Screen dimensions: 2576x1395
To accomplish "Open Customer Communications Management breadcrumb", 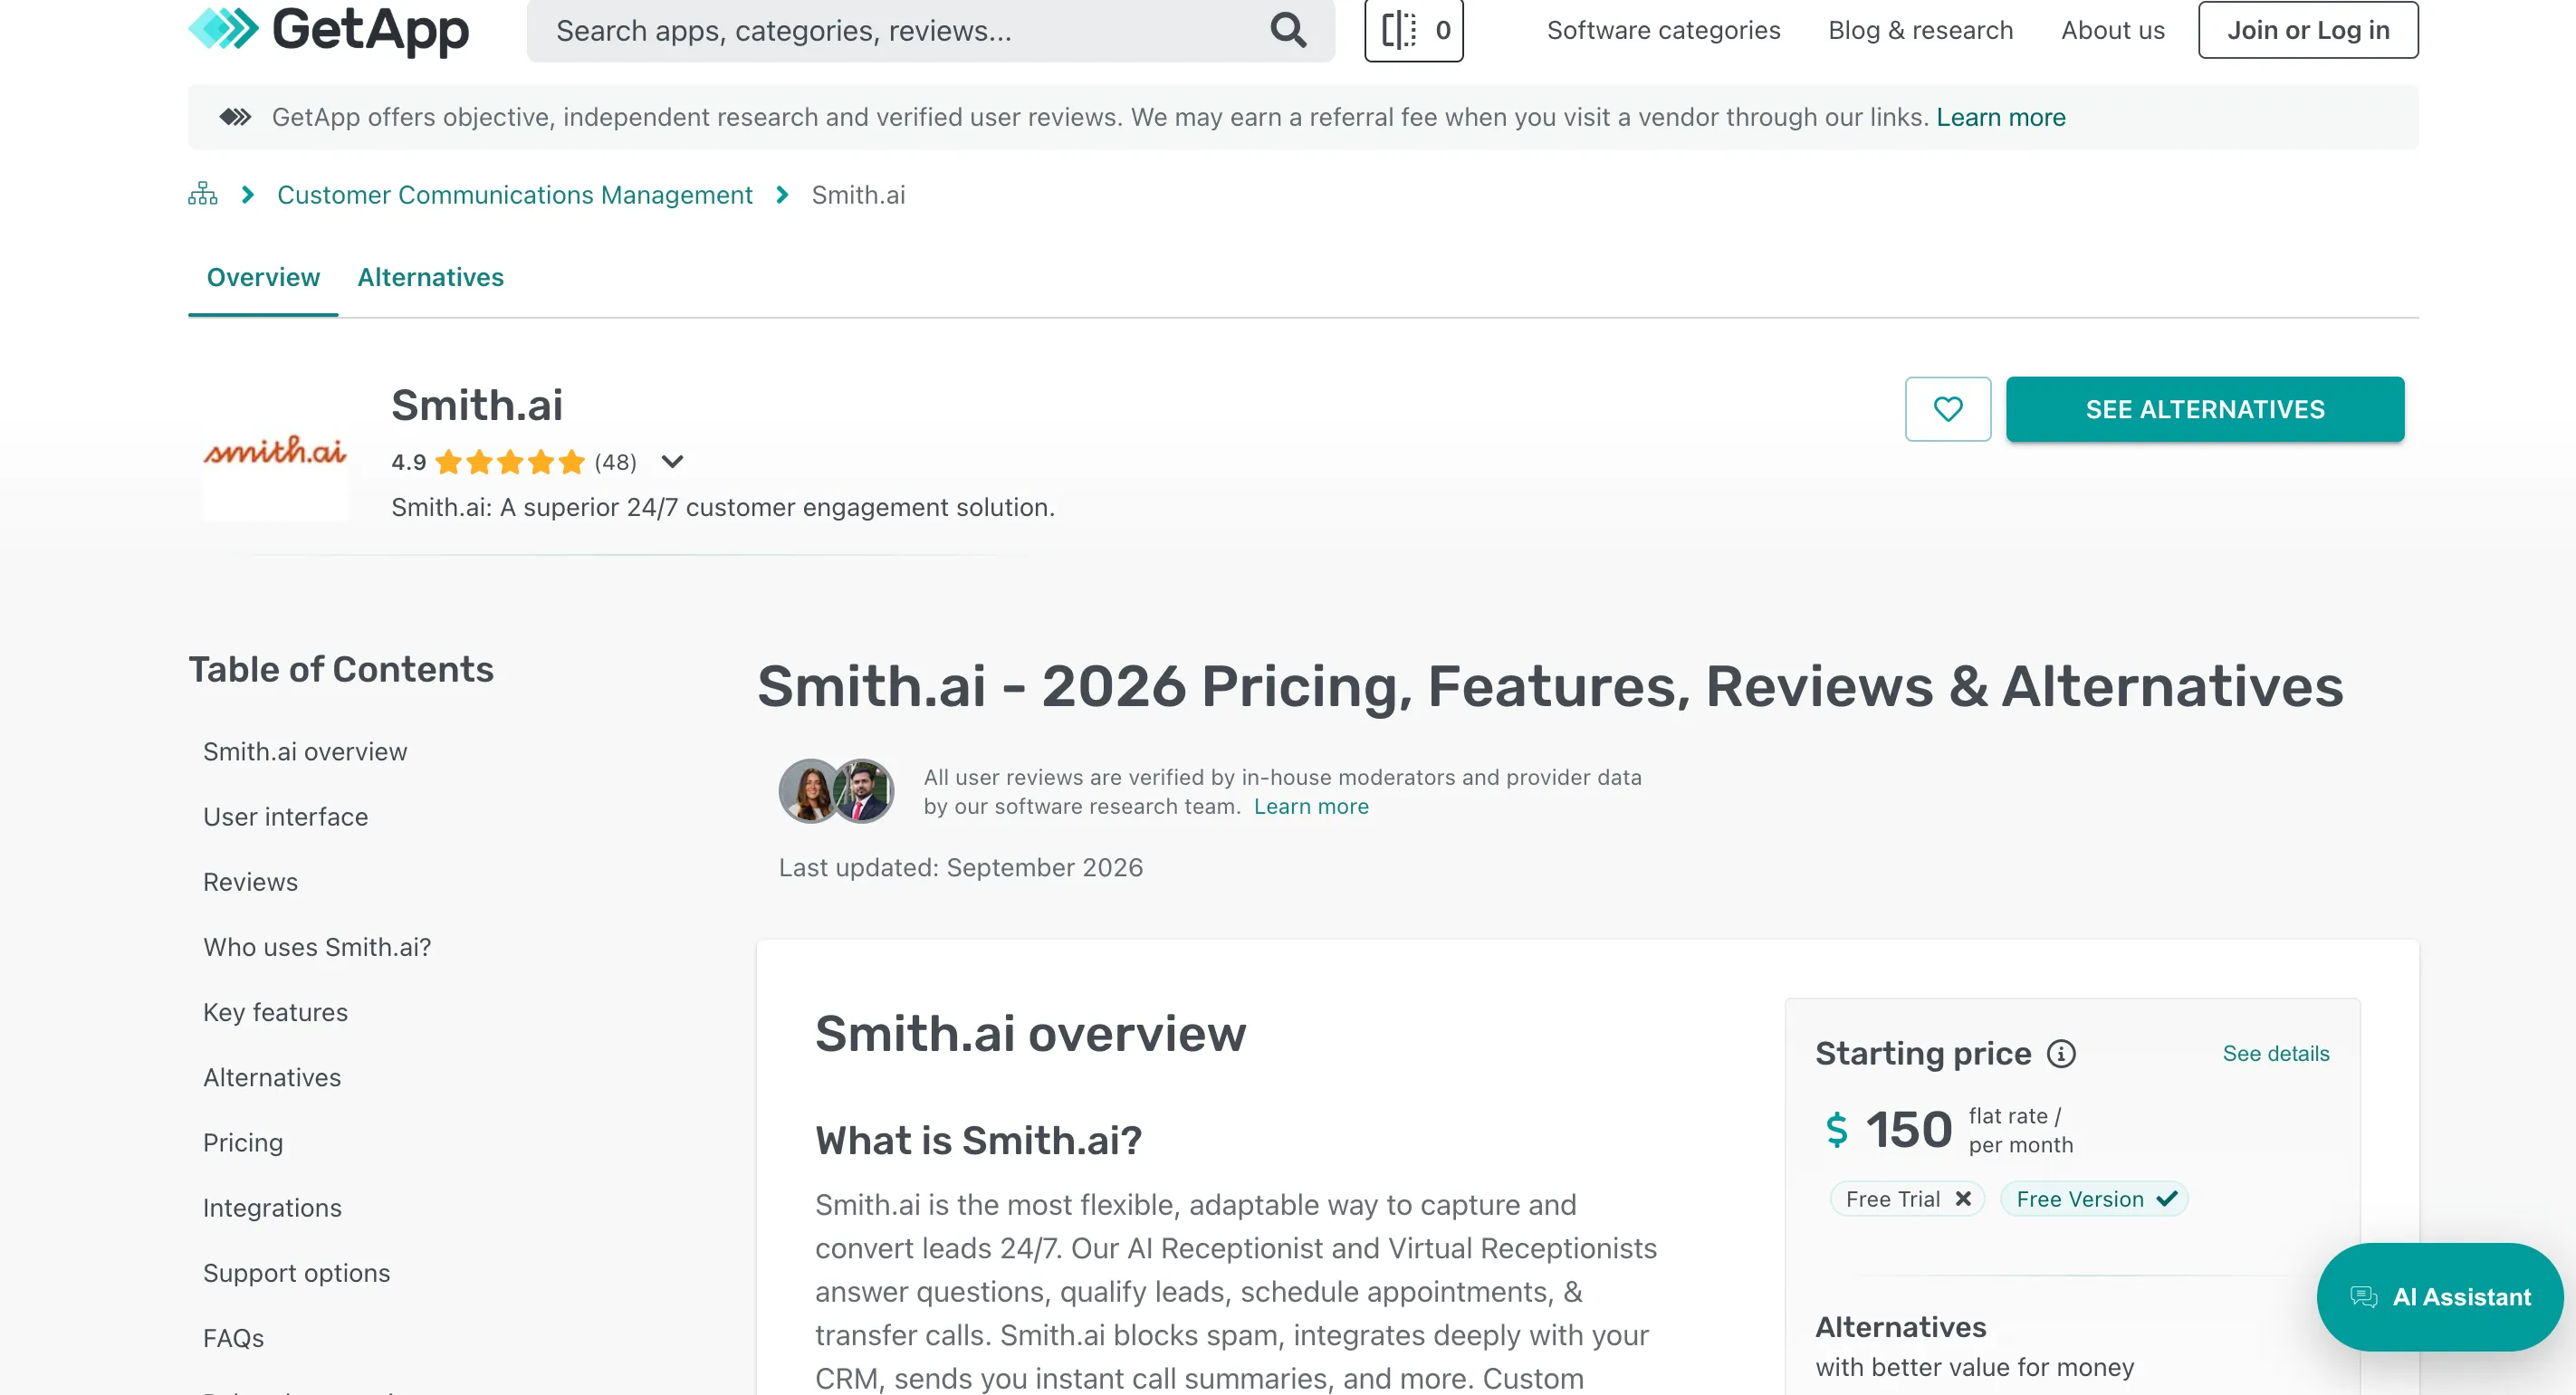I will 514,194.
